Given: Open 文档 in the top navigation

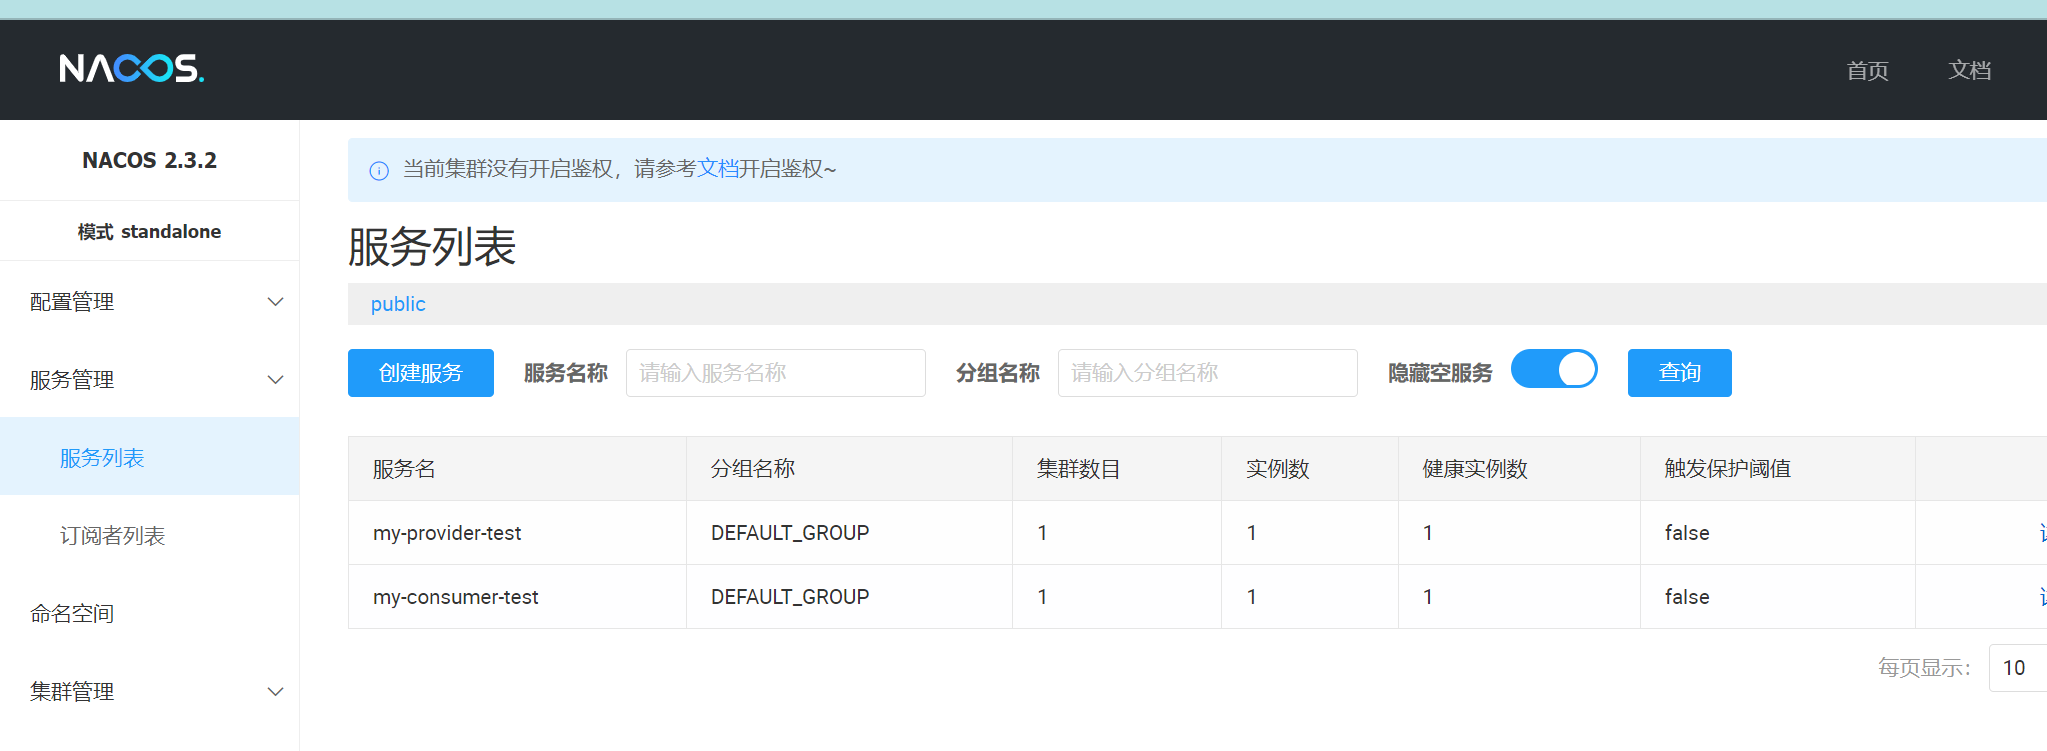Looking at the screenshot, I should (1969, 70).
